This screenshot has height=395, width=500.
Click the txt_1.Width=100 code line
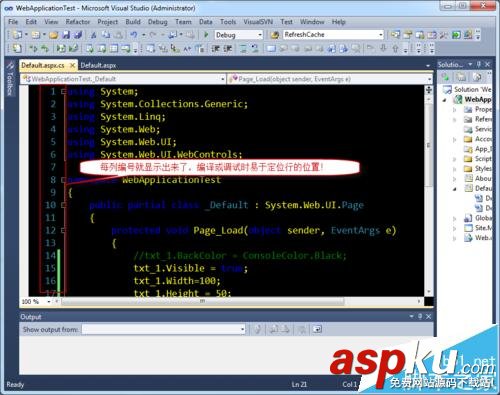coord(177,281)
